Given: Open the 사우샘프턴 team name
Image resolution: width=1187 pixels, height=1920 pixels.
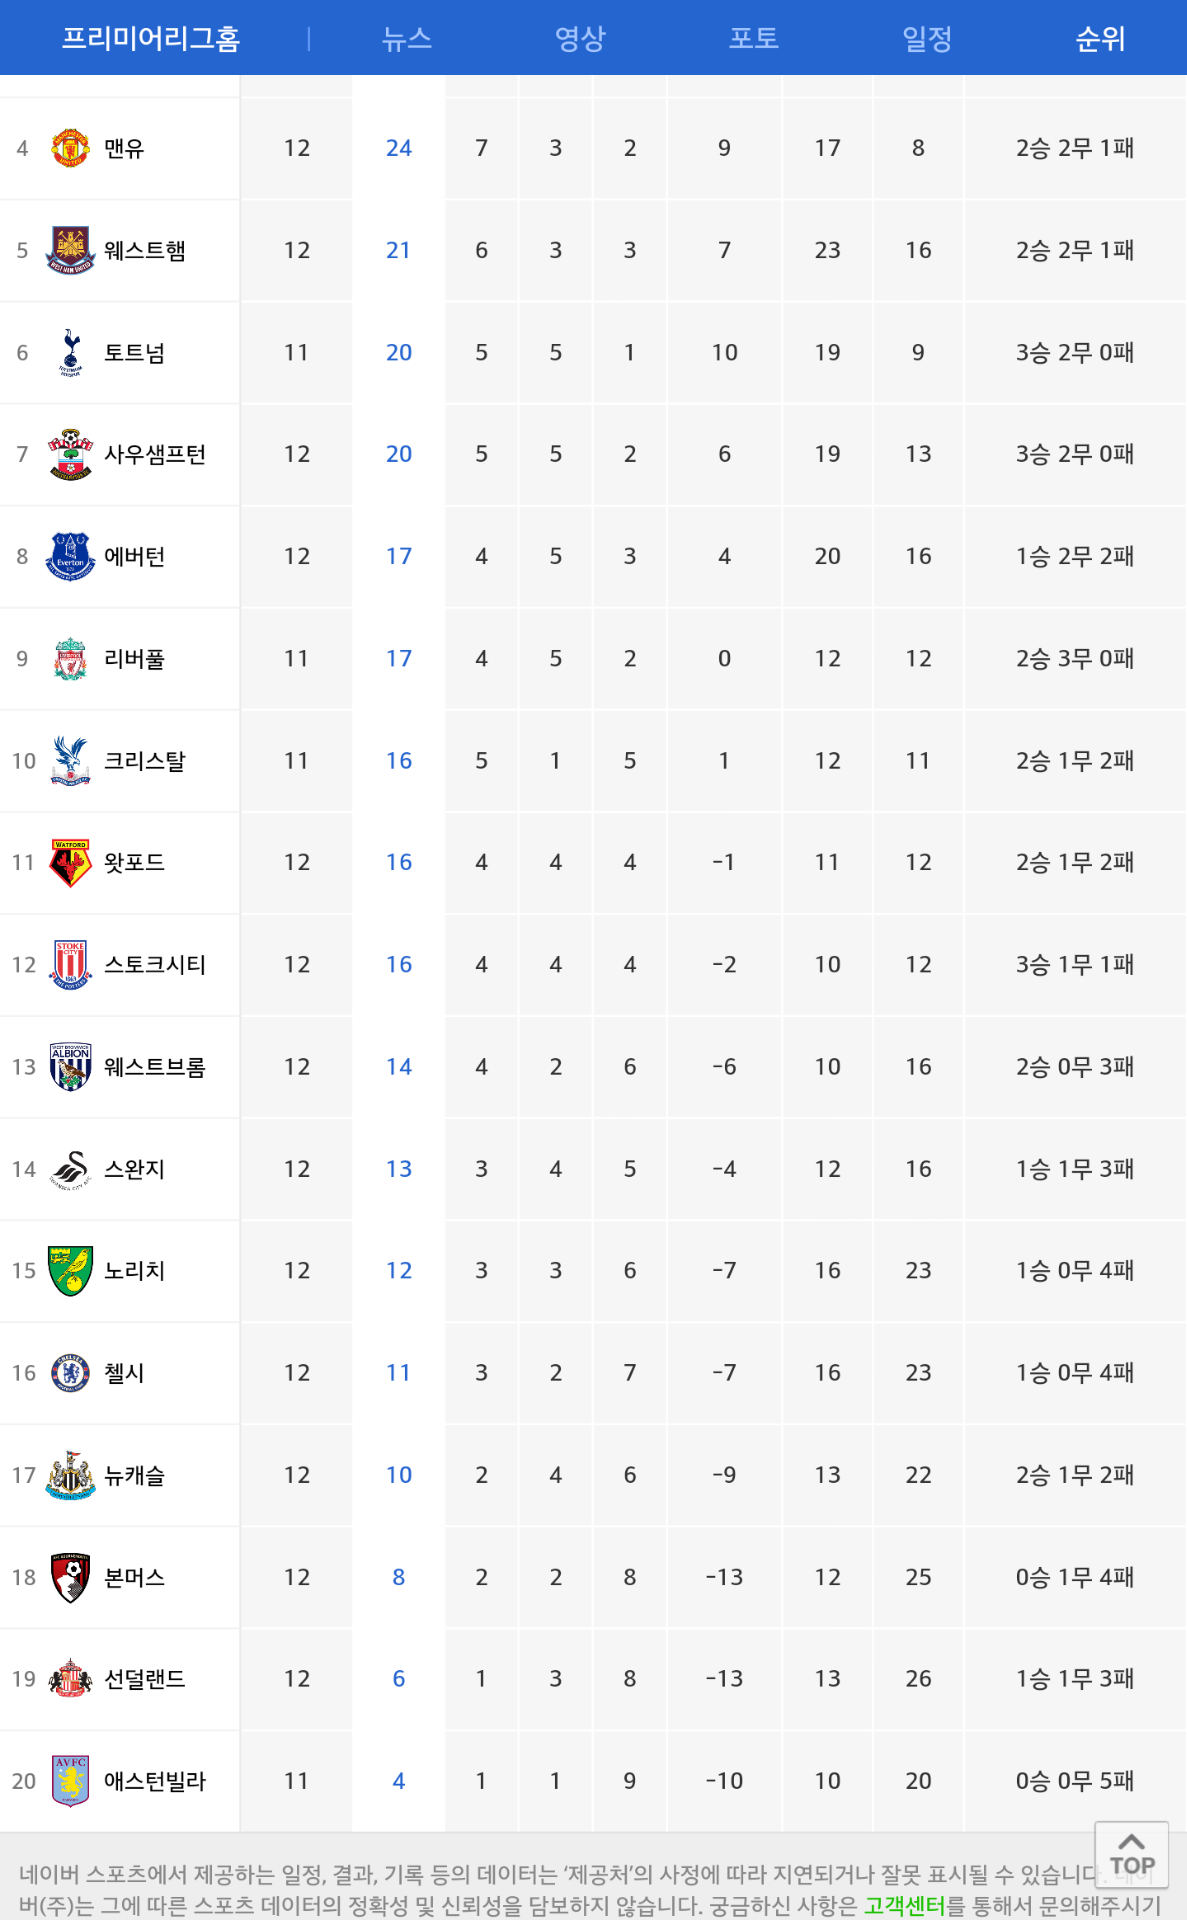Looking at the screenshot, I should click(x=155, y=454).
